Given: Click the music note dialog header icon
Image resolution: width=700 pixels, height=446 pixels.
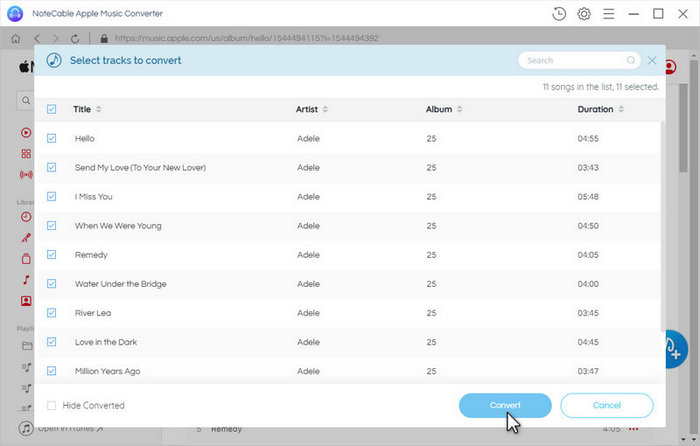Looking at the screenshot, I should coord(54,60).
